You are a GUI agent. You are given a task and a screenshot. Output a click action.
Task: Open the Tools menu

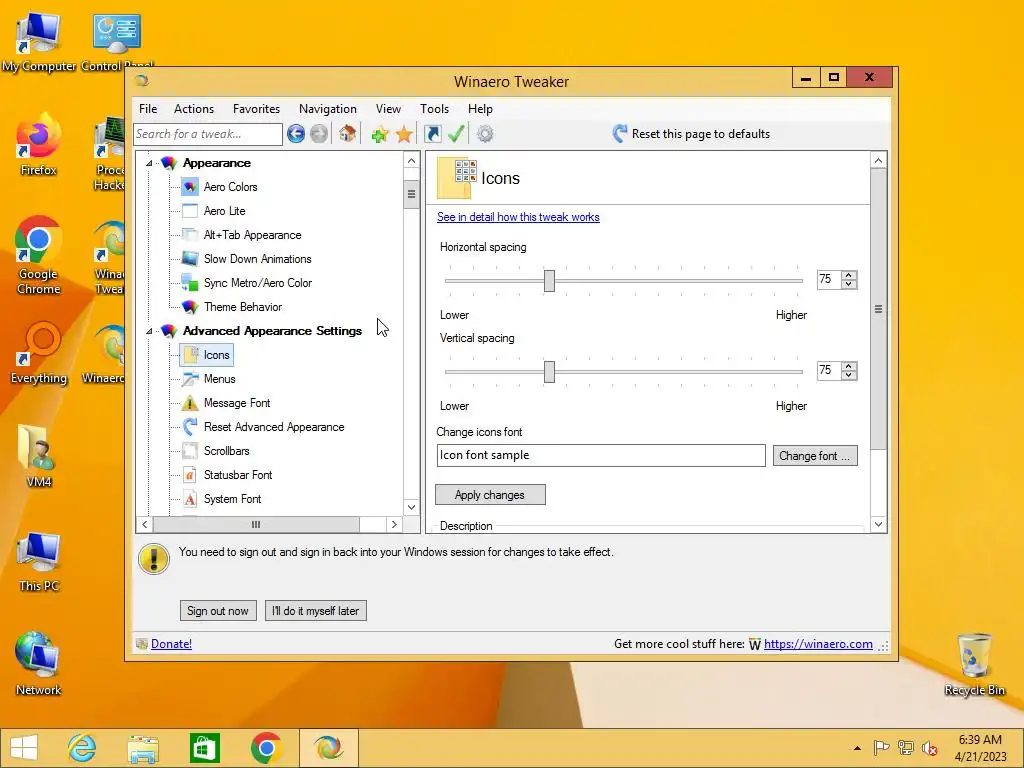pos(434,109)
